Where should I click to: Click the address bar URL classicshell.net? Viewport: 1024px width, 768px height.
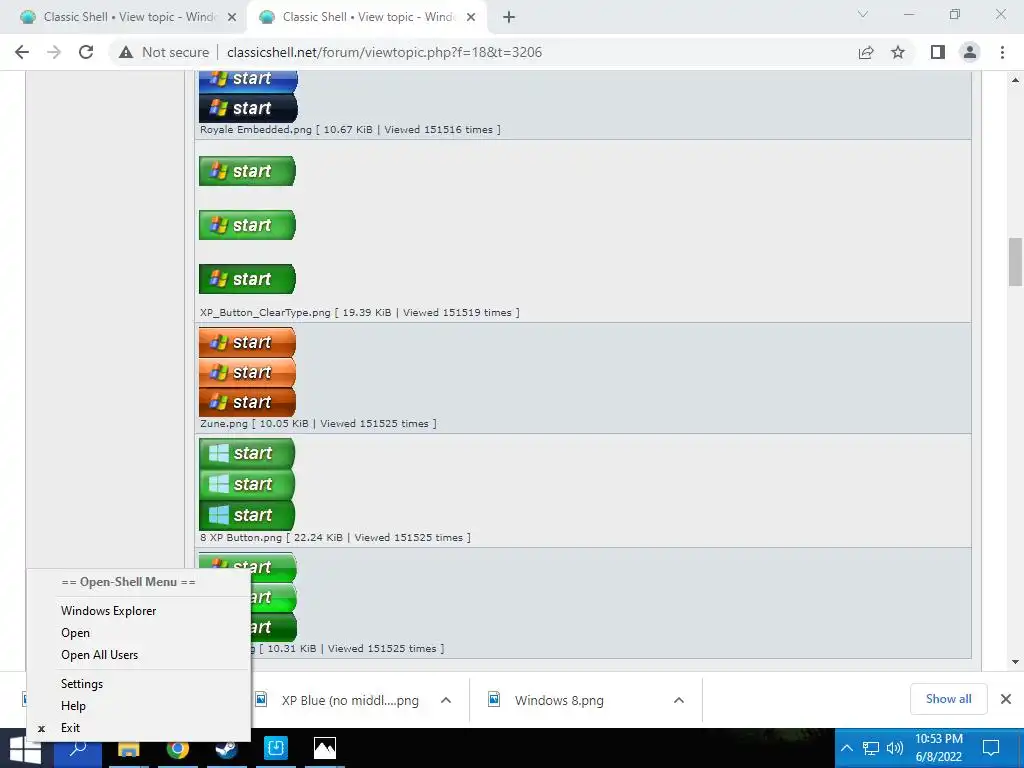pos(384,52)
